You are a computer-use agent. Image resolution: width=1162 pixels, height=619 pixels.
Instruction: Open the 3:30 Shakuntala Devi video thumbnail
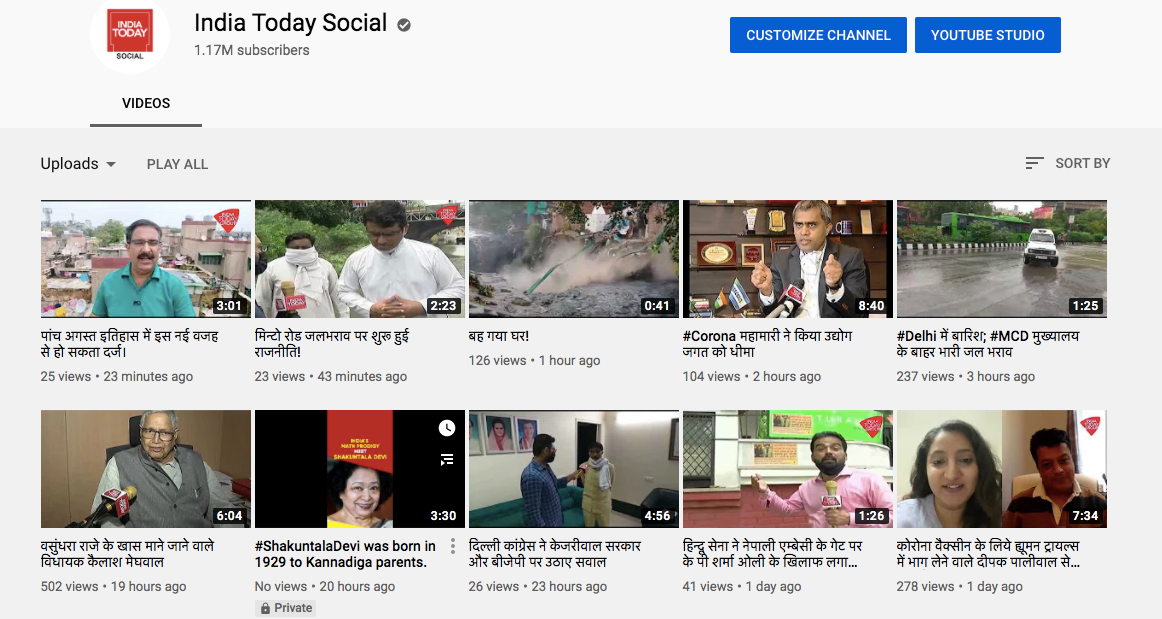point(359,469)
